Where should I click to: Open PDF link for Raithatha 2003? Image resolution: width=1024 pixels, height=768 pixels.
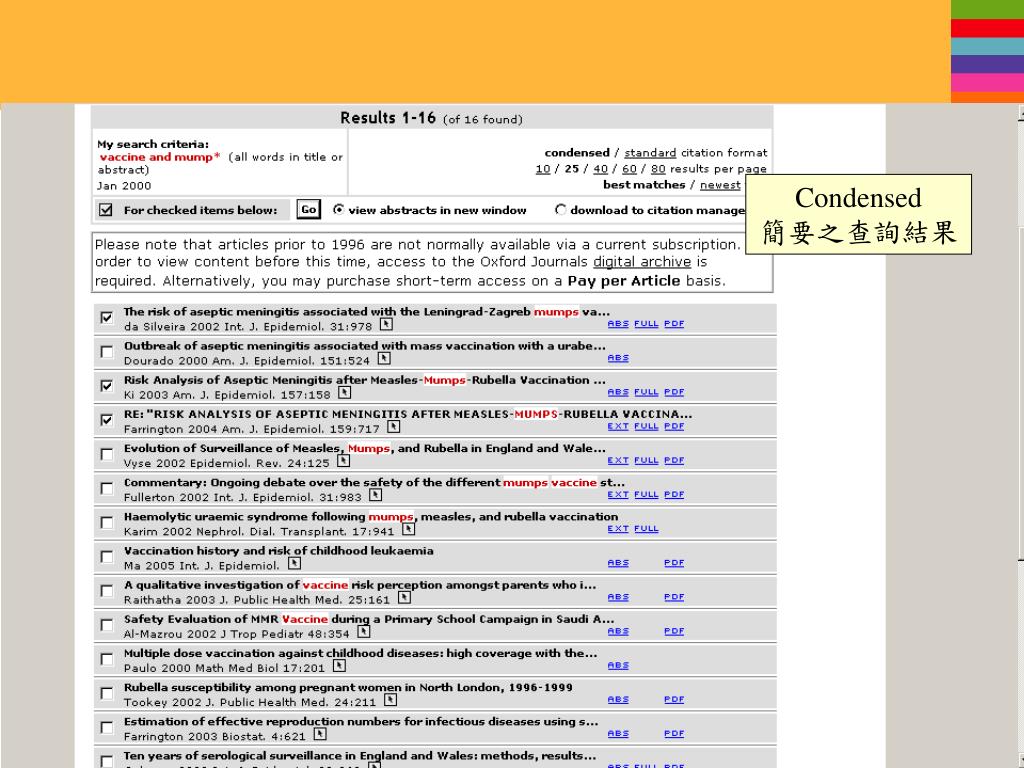point(674,597)
